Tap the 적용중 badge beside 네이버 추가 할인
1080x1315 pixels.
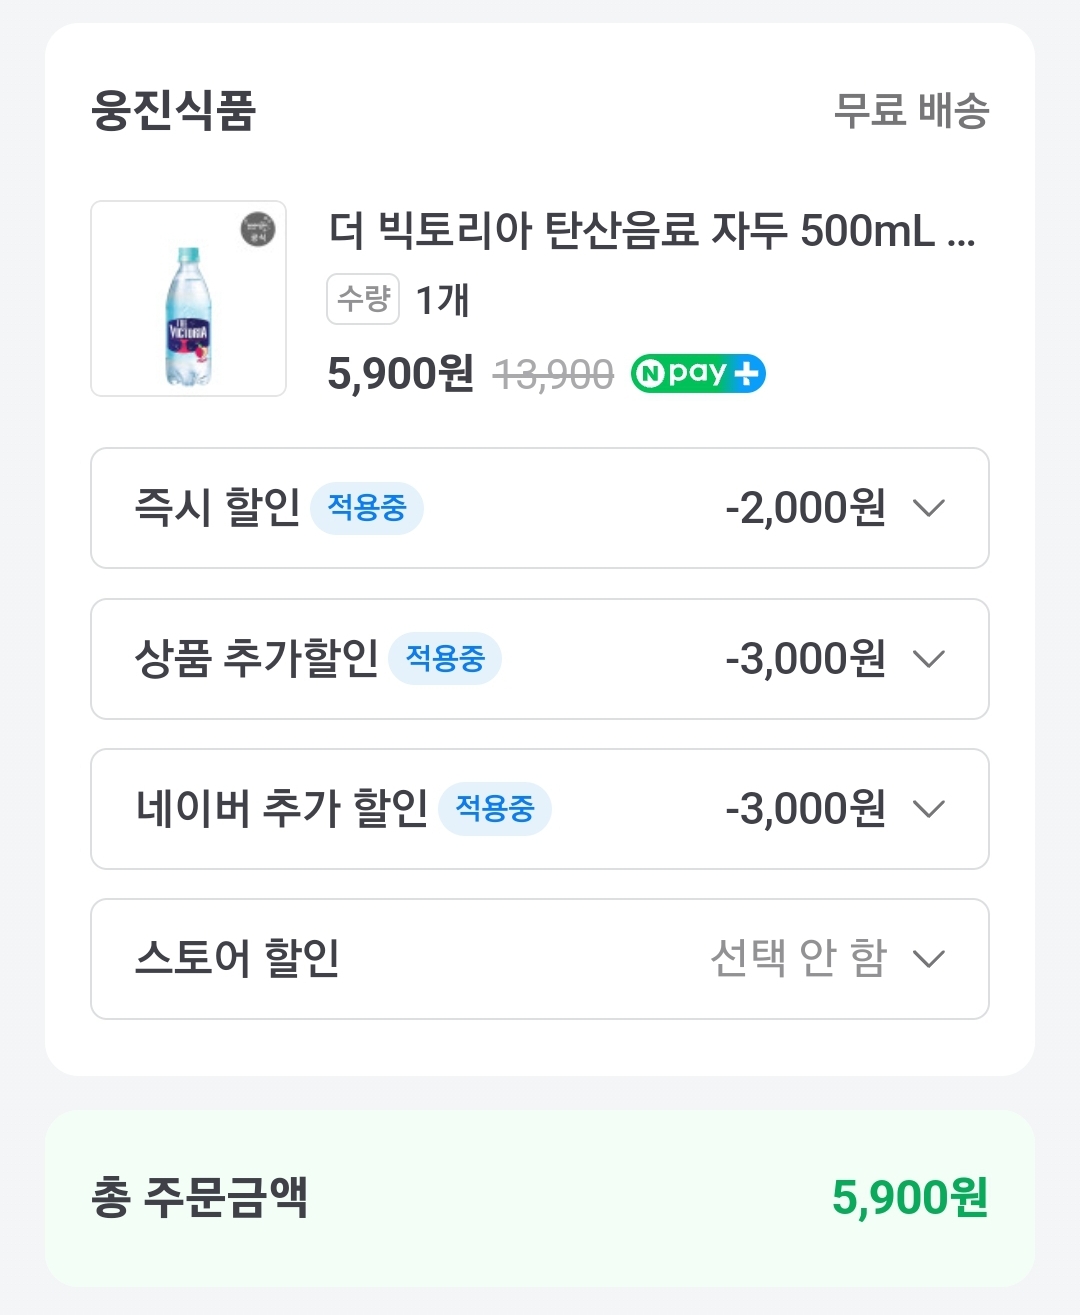coord(495,809)
